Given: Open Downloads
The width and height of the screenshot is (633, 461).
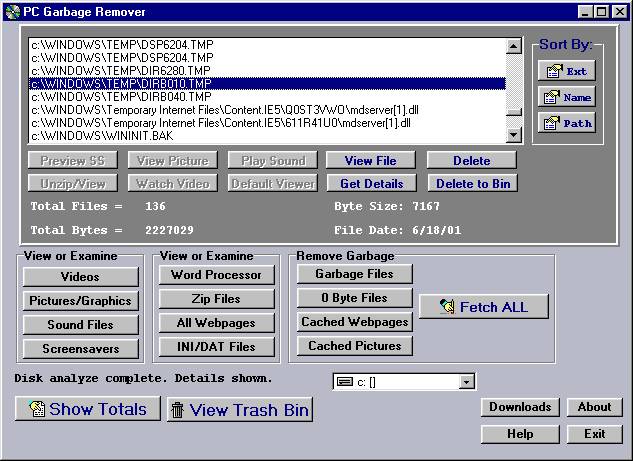Looking at the screenshot, I should click(520, 407).
